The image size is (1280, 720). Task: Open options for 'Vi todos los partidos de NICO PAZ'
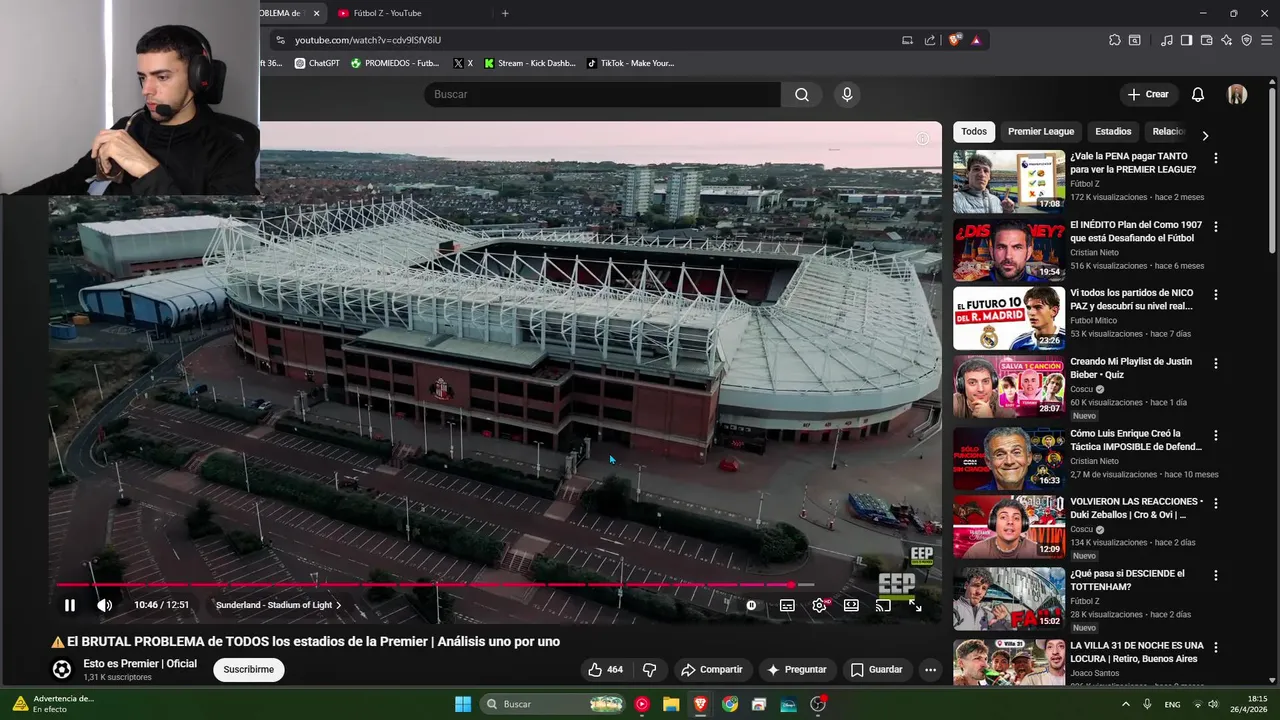tap(1216, 295)
